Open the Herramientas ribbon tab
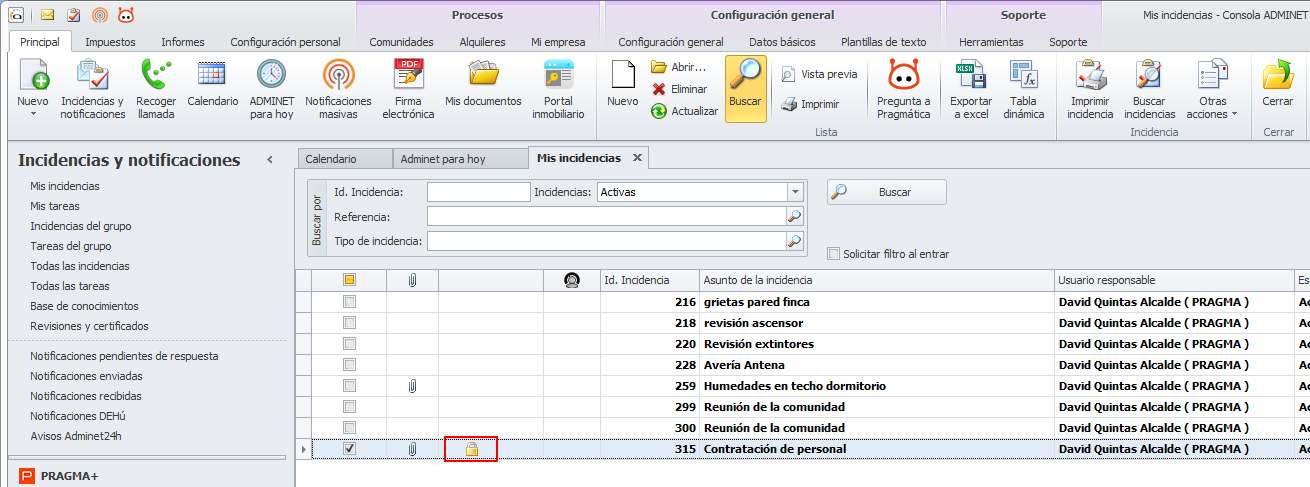Viewport: 1310px width, 487px height. (991, 42)
